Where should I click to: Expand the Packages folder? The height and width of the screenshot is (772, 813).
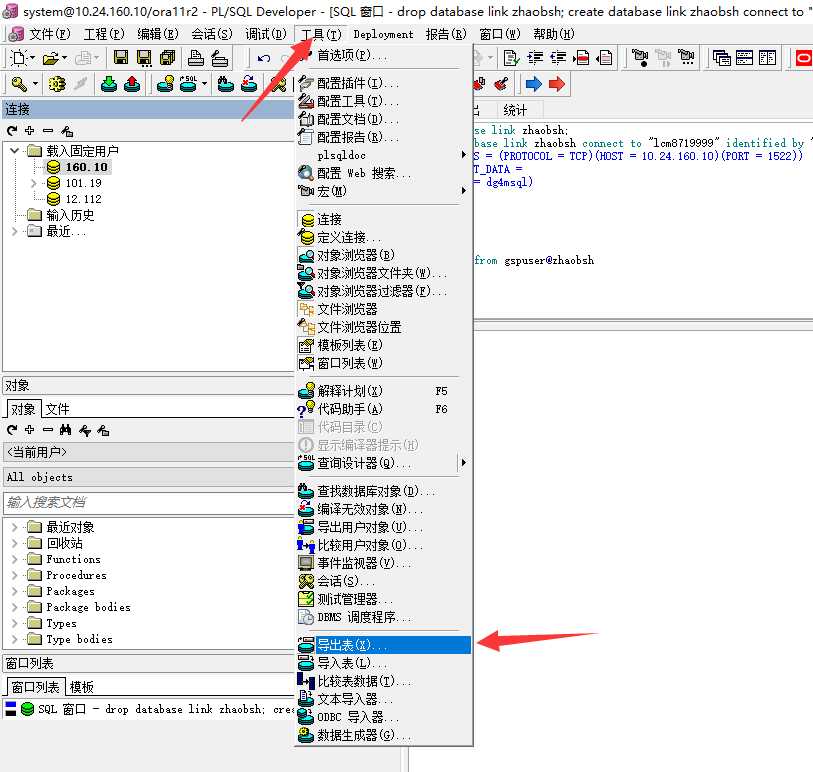[x=15, y=592]
